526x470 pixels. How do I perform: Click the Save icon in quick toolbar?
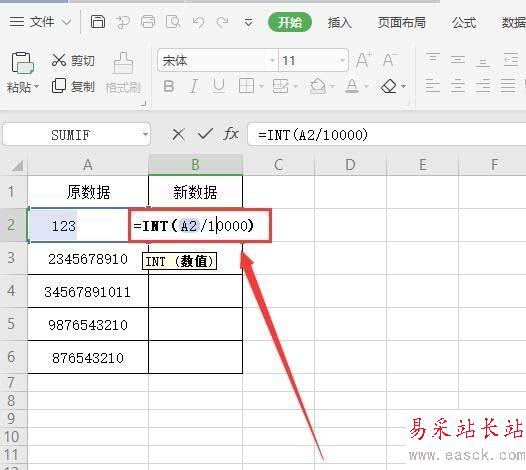click(x=98, y=22)
